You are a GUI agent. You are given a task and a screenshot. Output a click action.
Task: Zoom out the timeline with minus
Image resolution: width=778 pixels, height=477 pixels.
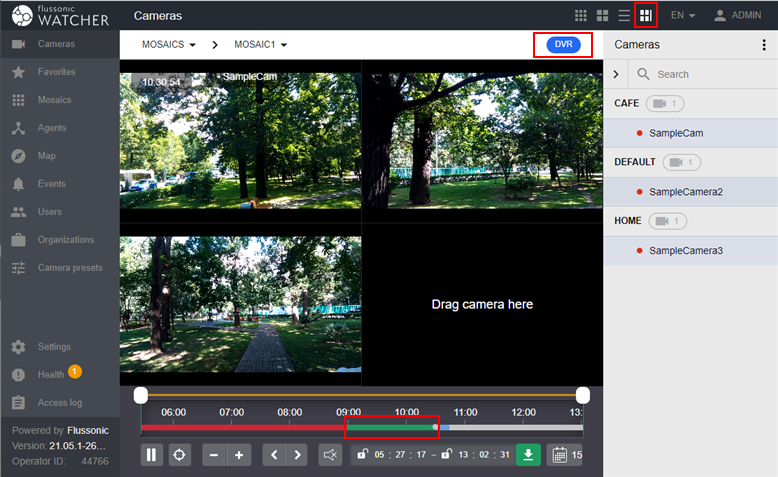click(x=214, y=455)
